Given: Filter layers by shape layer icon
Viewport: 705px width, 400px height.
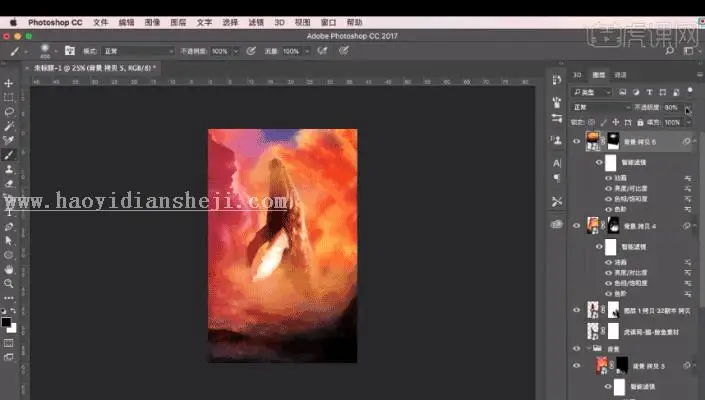Looking at the screenshot, I should 663,92.
